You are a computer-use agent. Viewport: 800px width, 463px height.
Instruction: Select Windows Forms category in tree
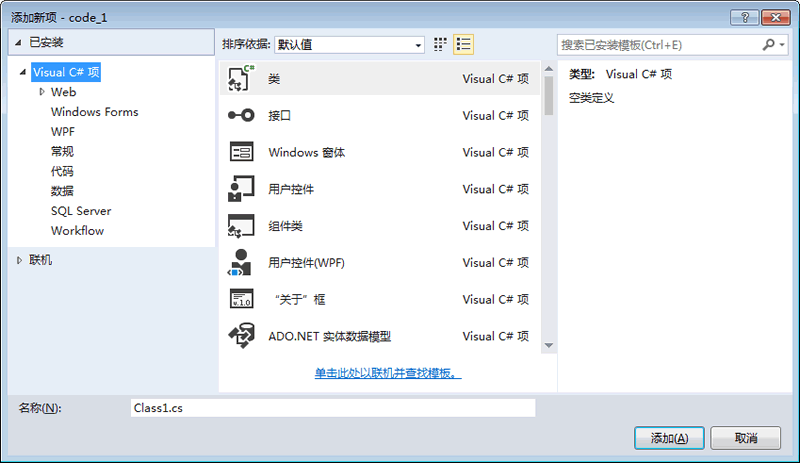[94, 112]
